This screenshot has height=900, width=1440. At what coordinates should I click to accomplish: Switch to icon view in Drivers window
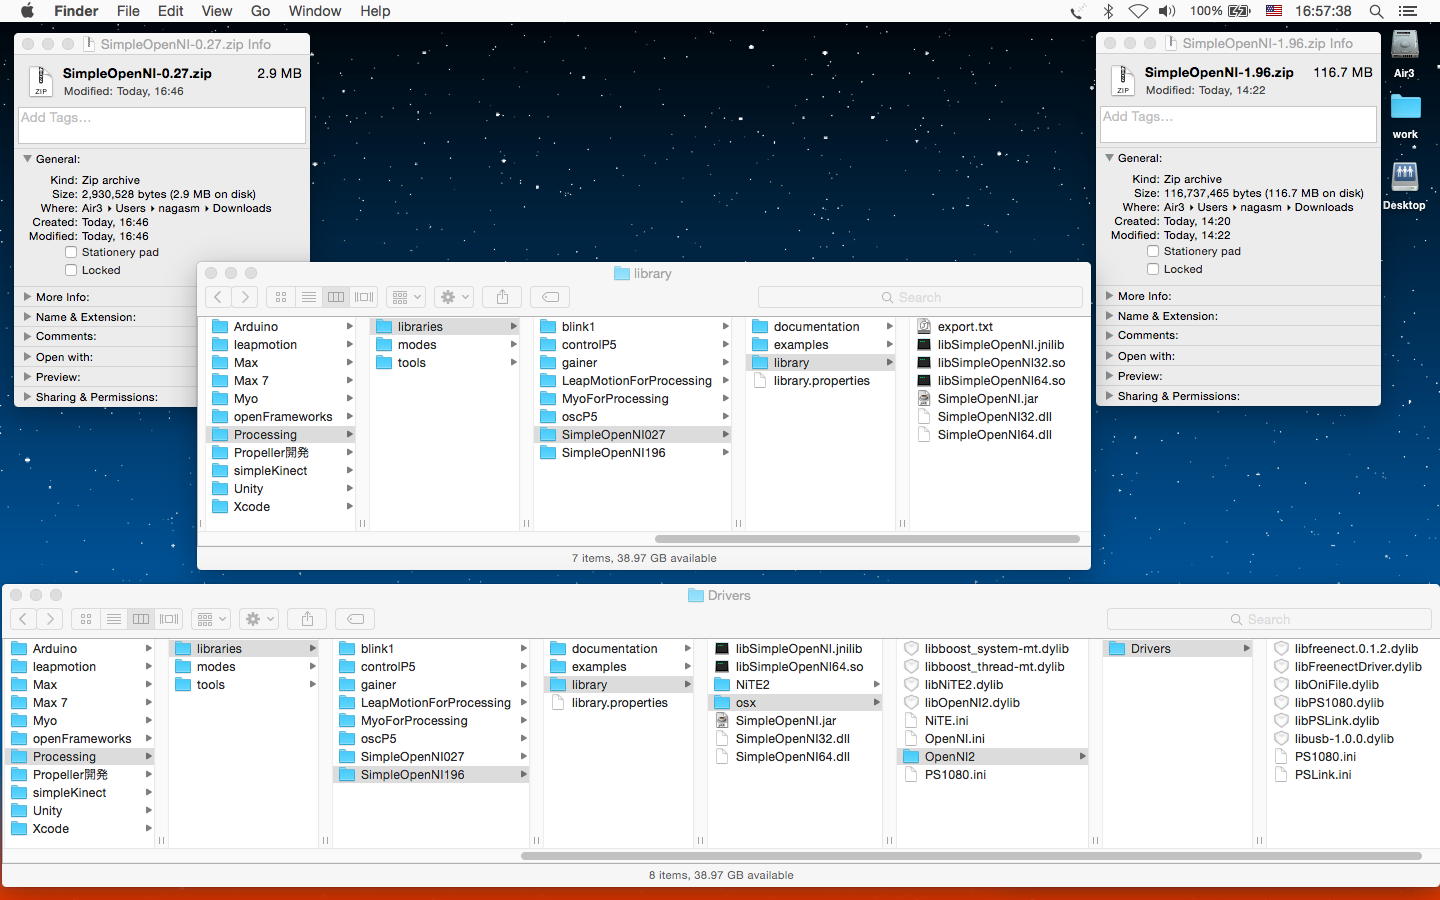tap(86, 619)
